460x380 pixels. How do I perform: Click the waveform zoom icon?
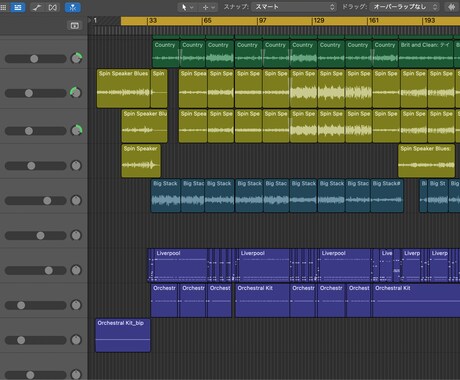pos(452,7)
